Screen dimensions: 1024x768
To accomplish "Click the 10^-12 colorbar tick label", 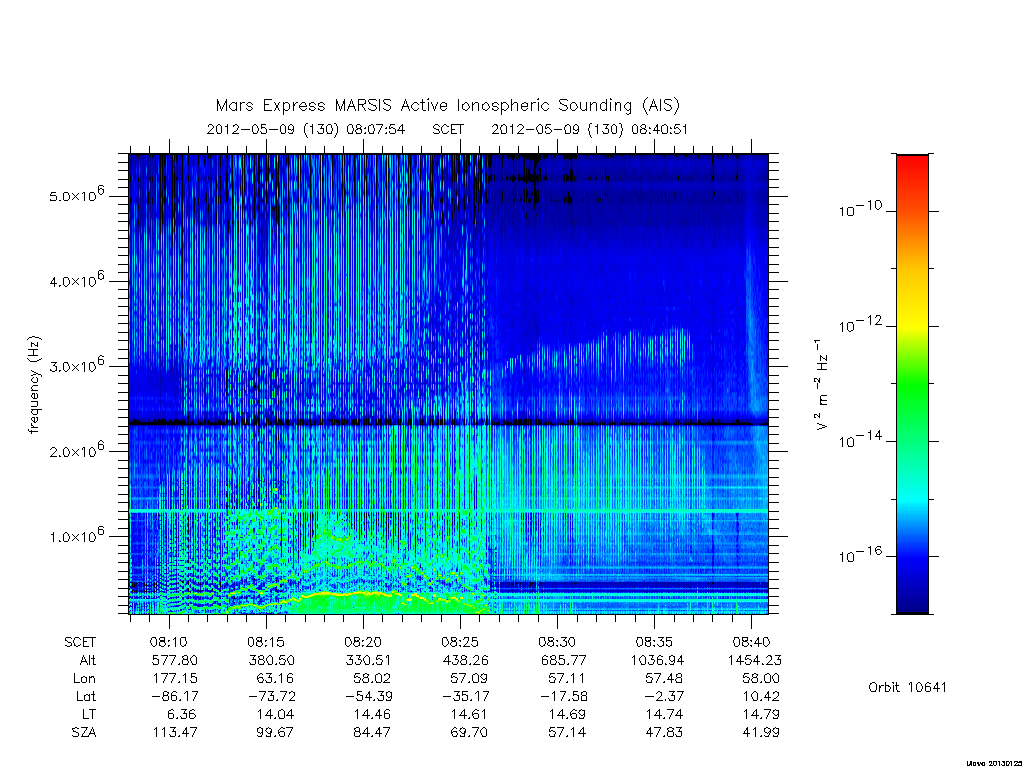I will (860, 325).
